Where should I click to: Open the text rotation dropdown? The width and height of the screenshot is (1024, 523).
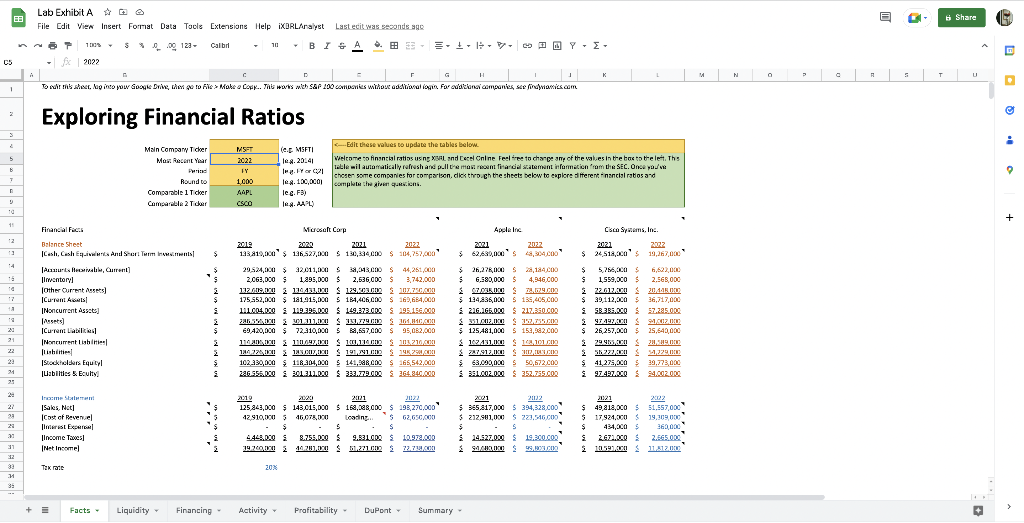(504, 46)
